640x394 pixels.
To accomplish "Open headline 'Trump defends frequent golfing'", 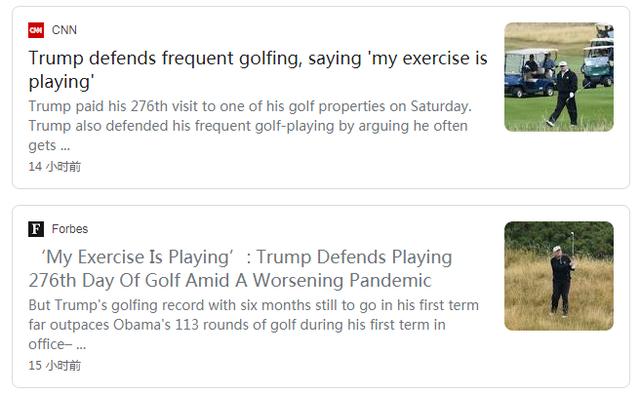I will point(258,70).
